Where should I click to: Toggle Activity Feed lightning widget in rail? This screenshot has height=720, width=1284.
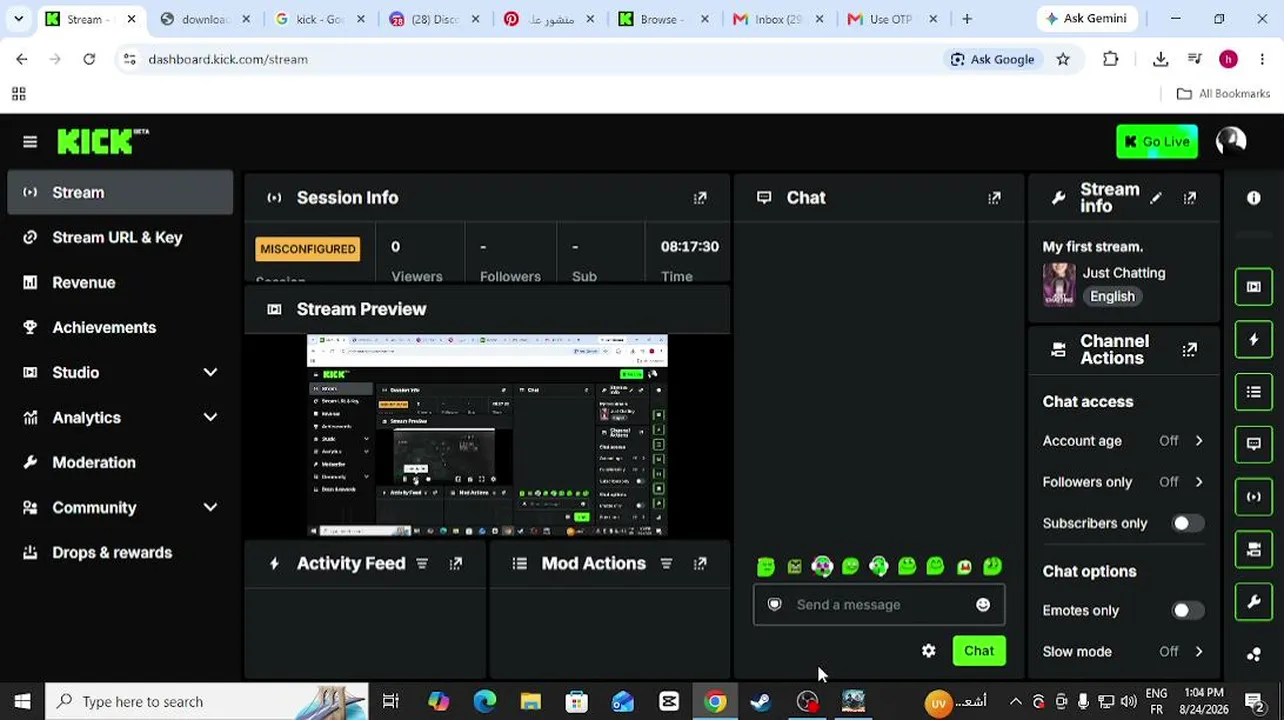pos(1254,340)
